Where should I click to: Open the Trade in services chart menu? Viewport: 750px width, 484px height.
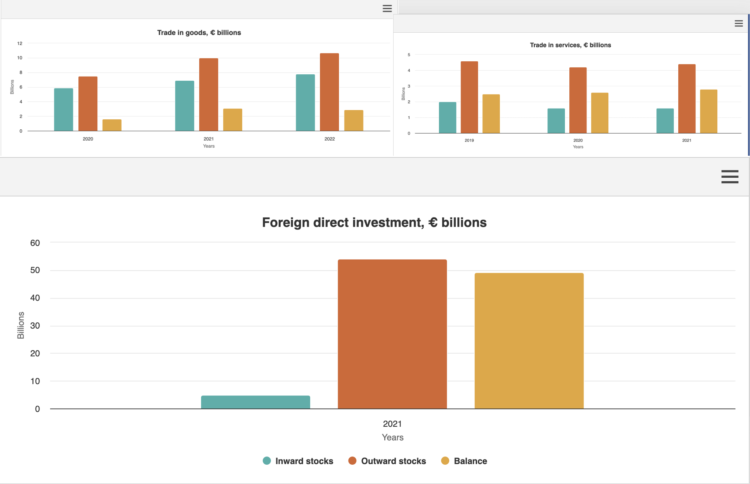[738, 24]
